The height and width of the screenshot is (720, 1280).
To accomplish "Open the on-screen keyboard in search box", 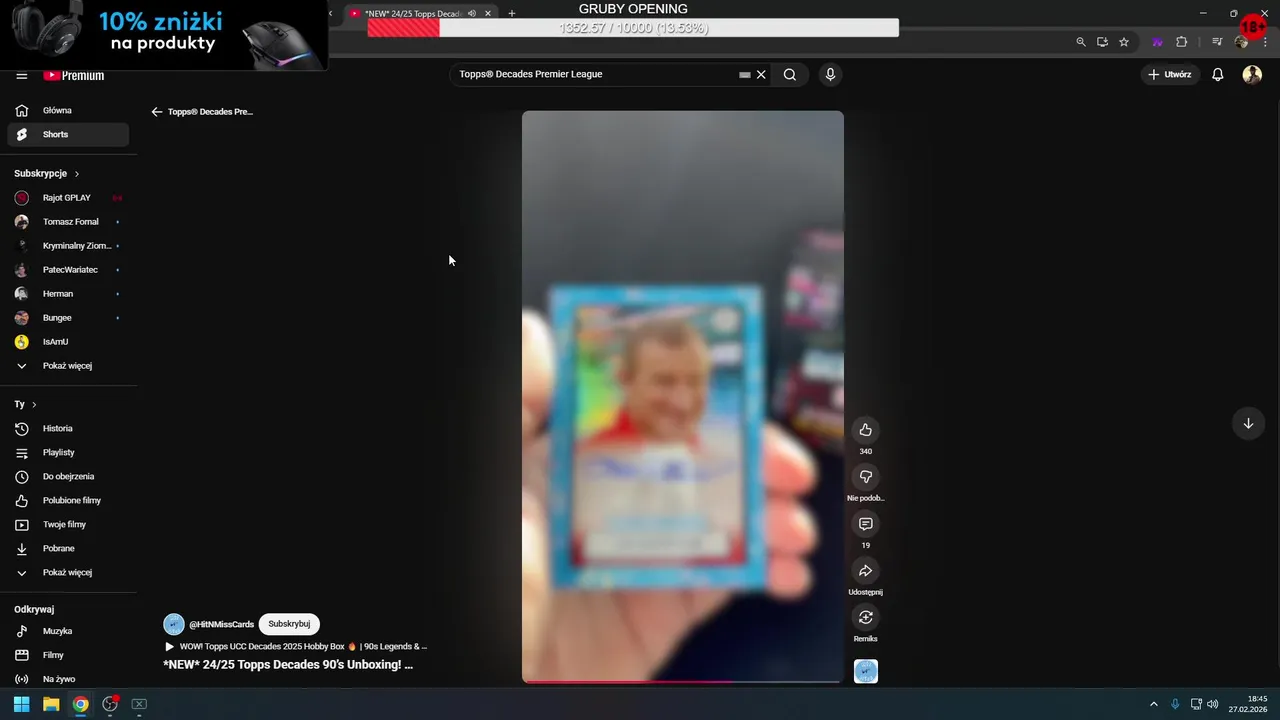I will 744,75.
